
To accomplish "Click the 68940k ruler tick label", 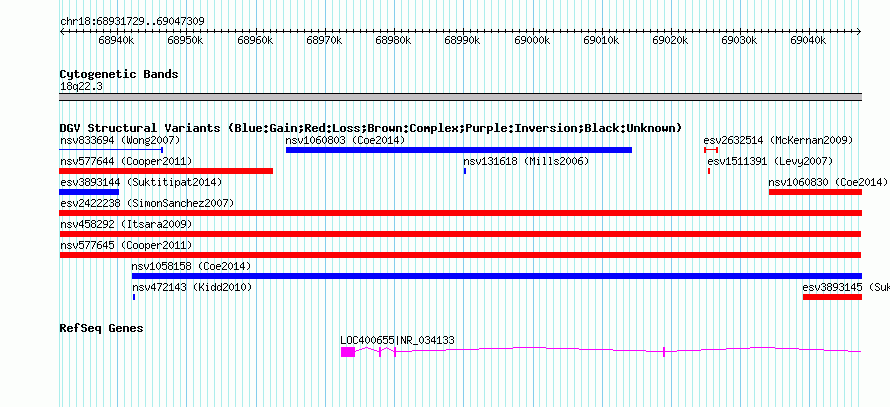I will point(116,40).
